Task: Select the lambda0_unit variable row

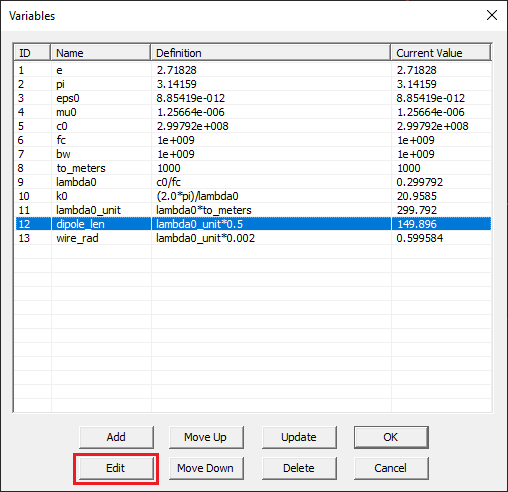Action: [253, 210]
